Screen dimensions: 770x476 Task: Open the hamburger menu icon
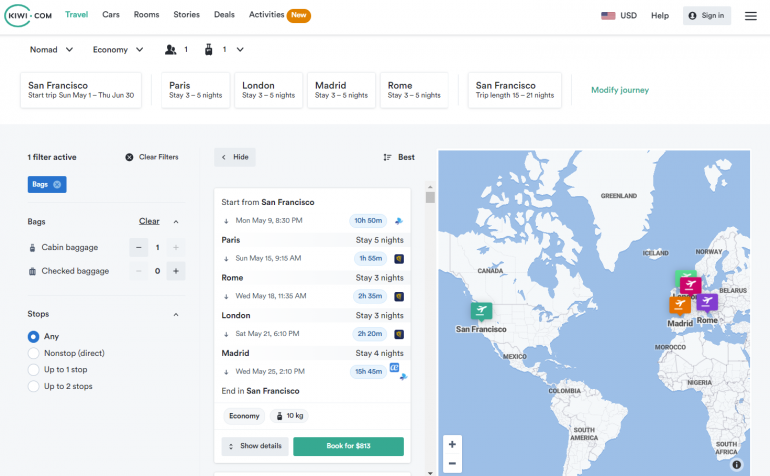750,16
